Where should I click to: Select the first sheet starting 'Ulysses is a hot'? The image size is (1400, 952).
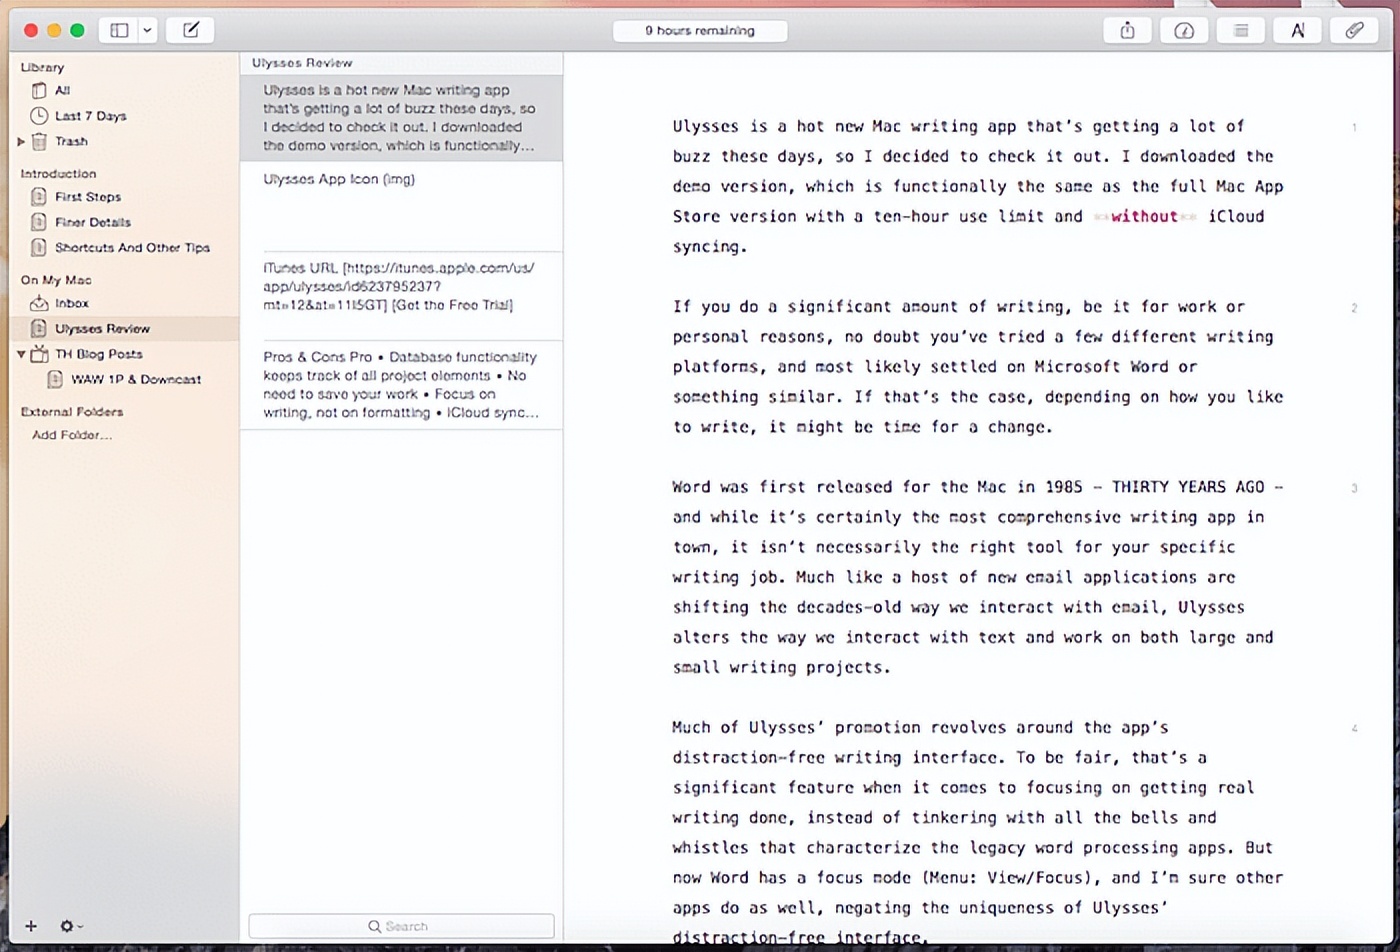click(x=401, y=118)
